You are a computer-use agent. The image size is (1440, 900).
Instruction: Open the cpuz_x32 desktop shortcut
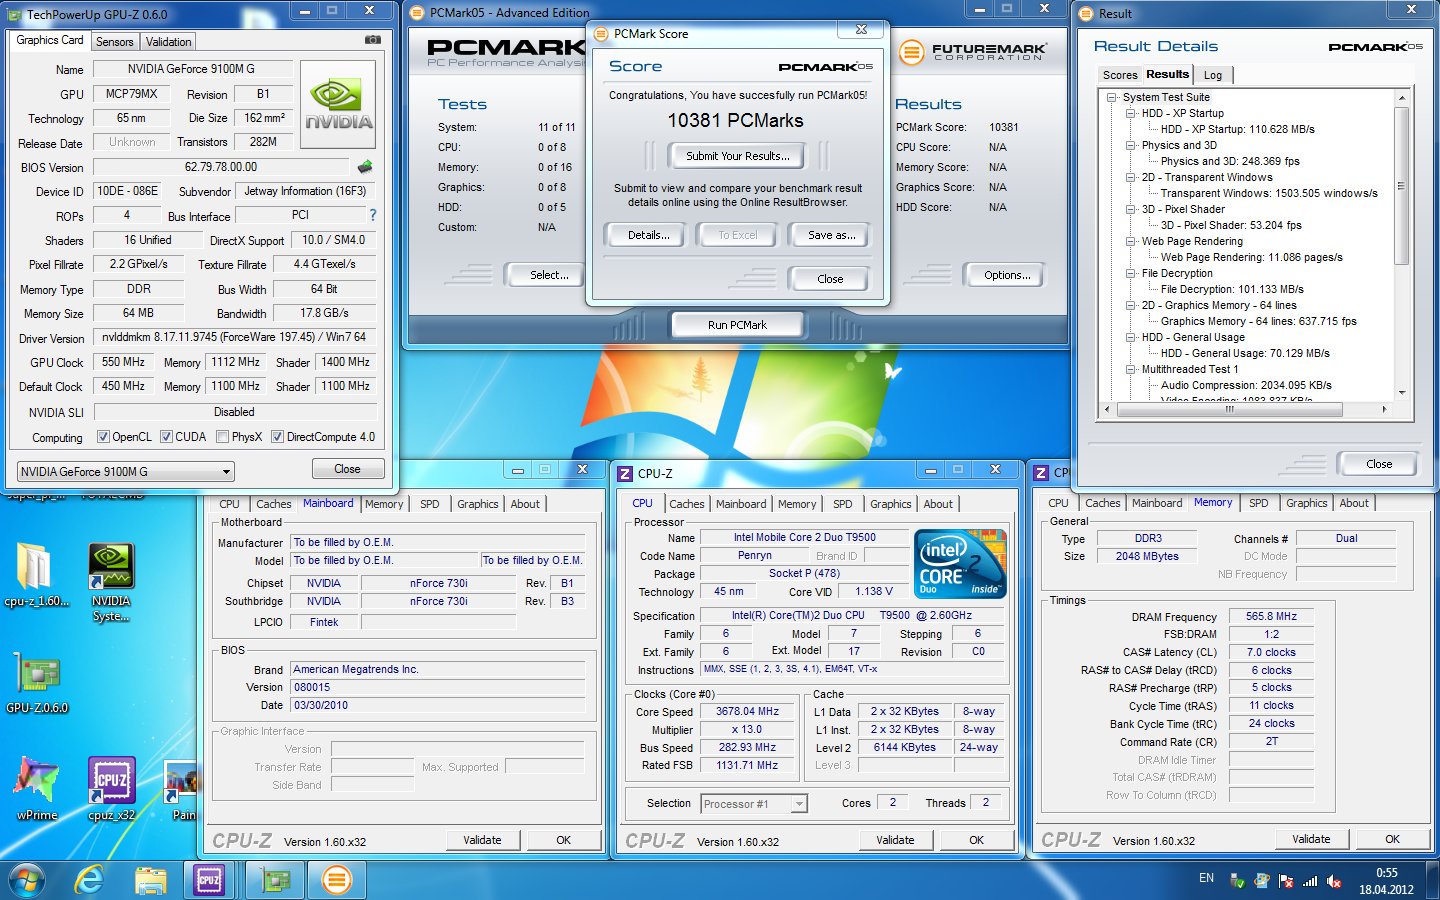pyautogui.click(x=111, y=788)
